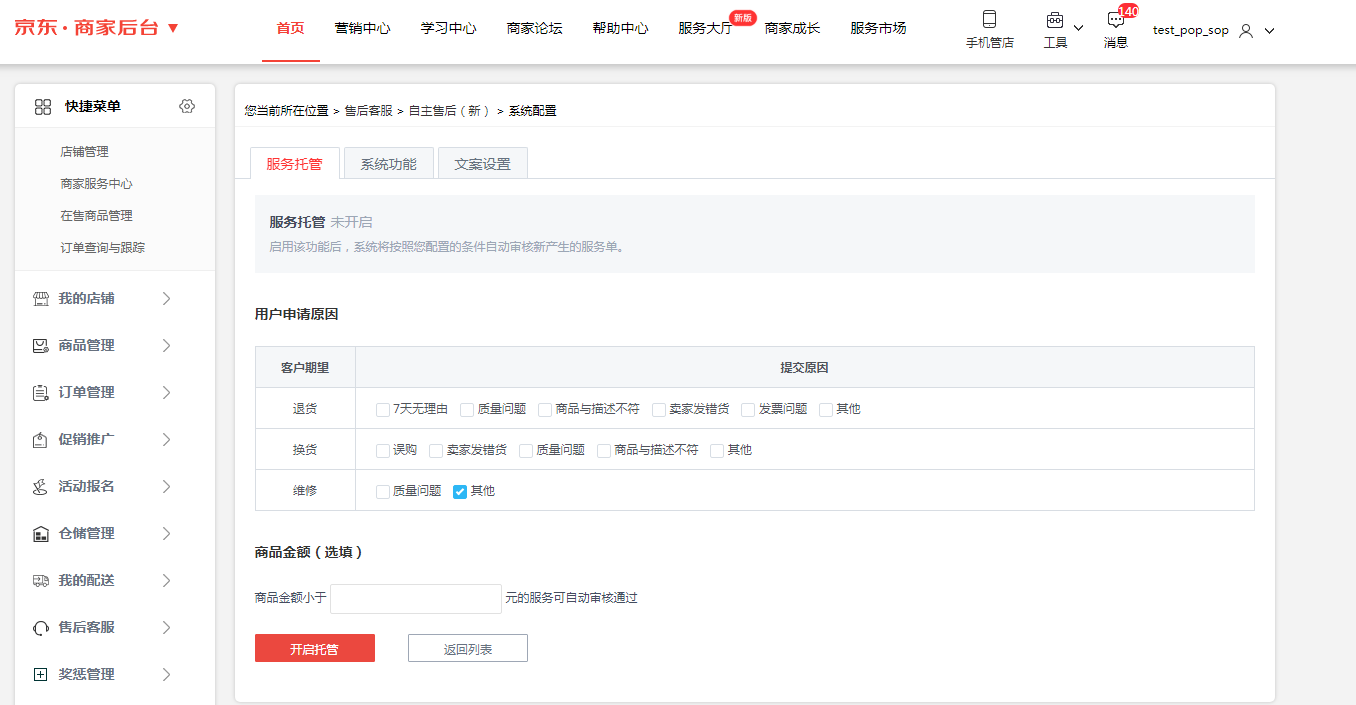
Task: Open 服务大厅 in the top navigation
Action: coord(706,28)
